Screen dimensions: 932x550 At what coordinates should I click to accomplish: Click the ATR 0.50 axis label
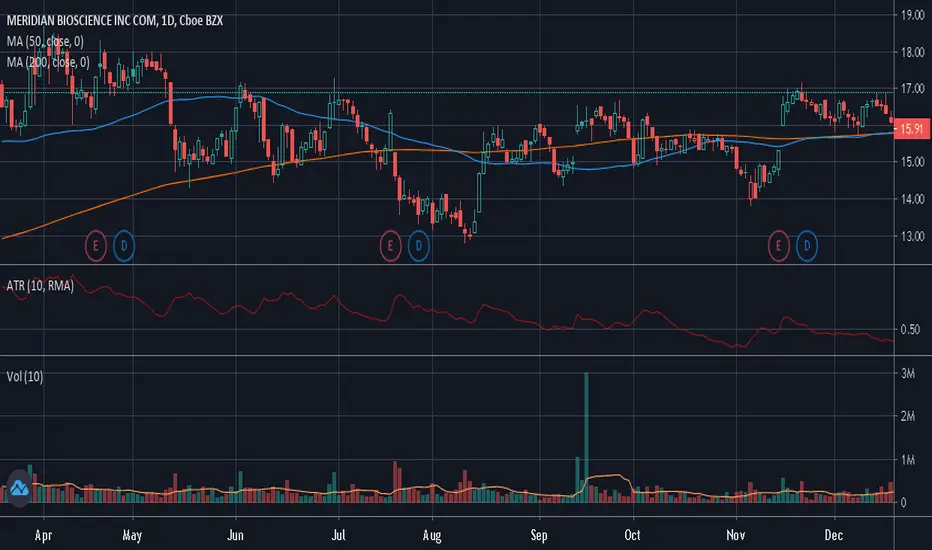click(910, 329)
